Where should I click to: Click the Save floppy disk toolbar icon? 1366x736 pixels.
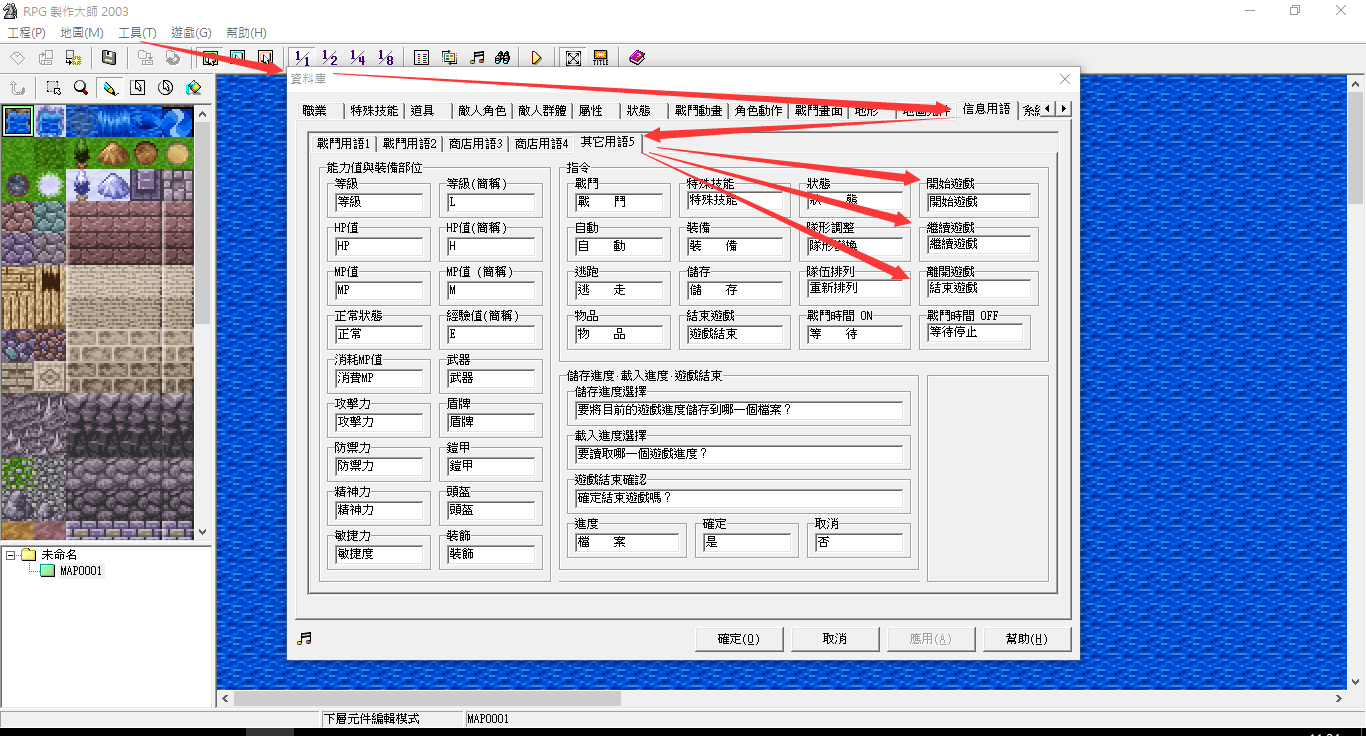pyautogui.click(x=109, y=58)
